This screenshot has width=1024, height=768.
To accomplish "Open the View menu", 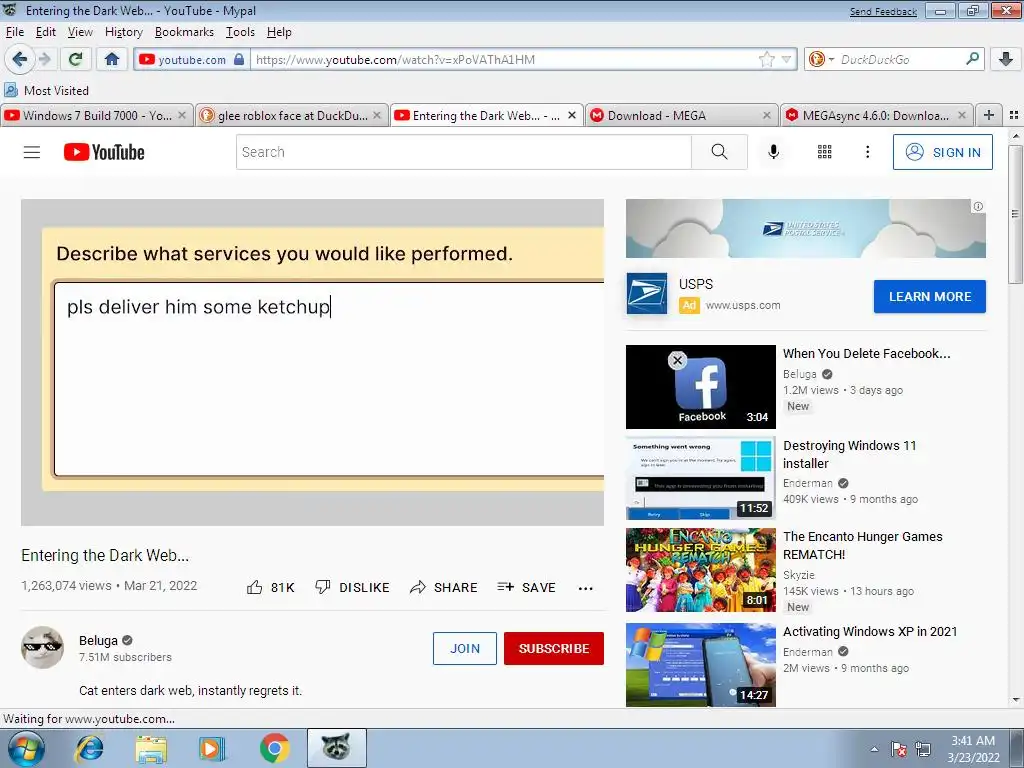I will click(x=80, y=32).
